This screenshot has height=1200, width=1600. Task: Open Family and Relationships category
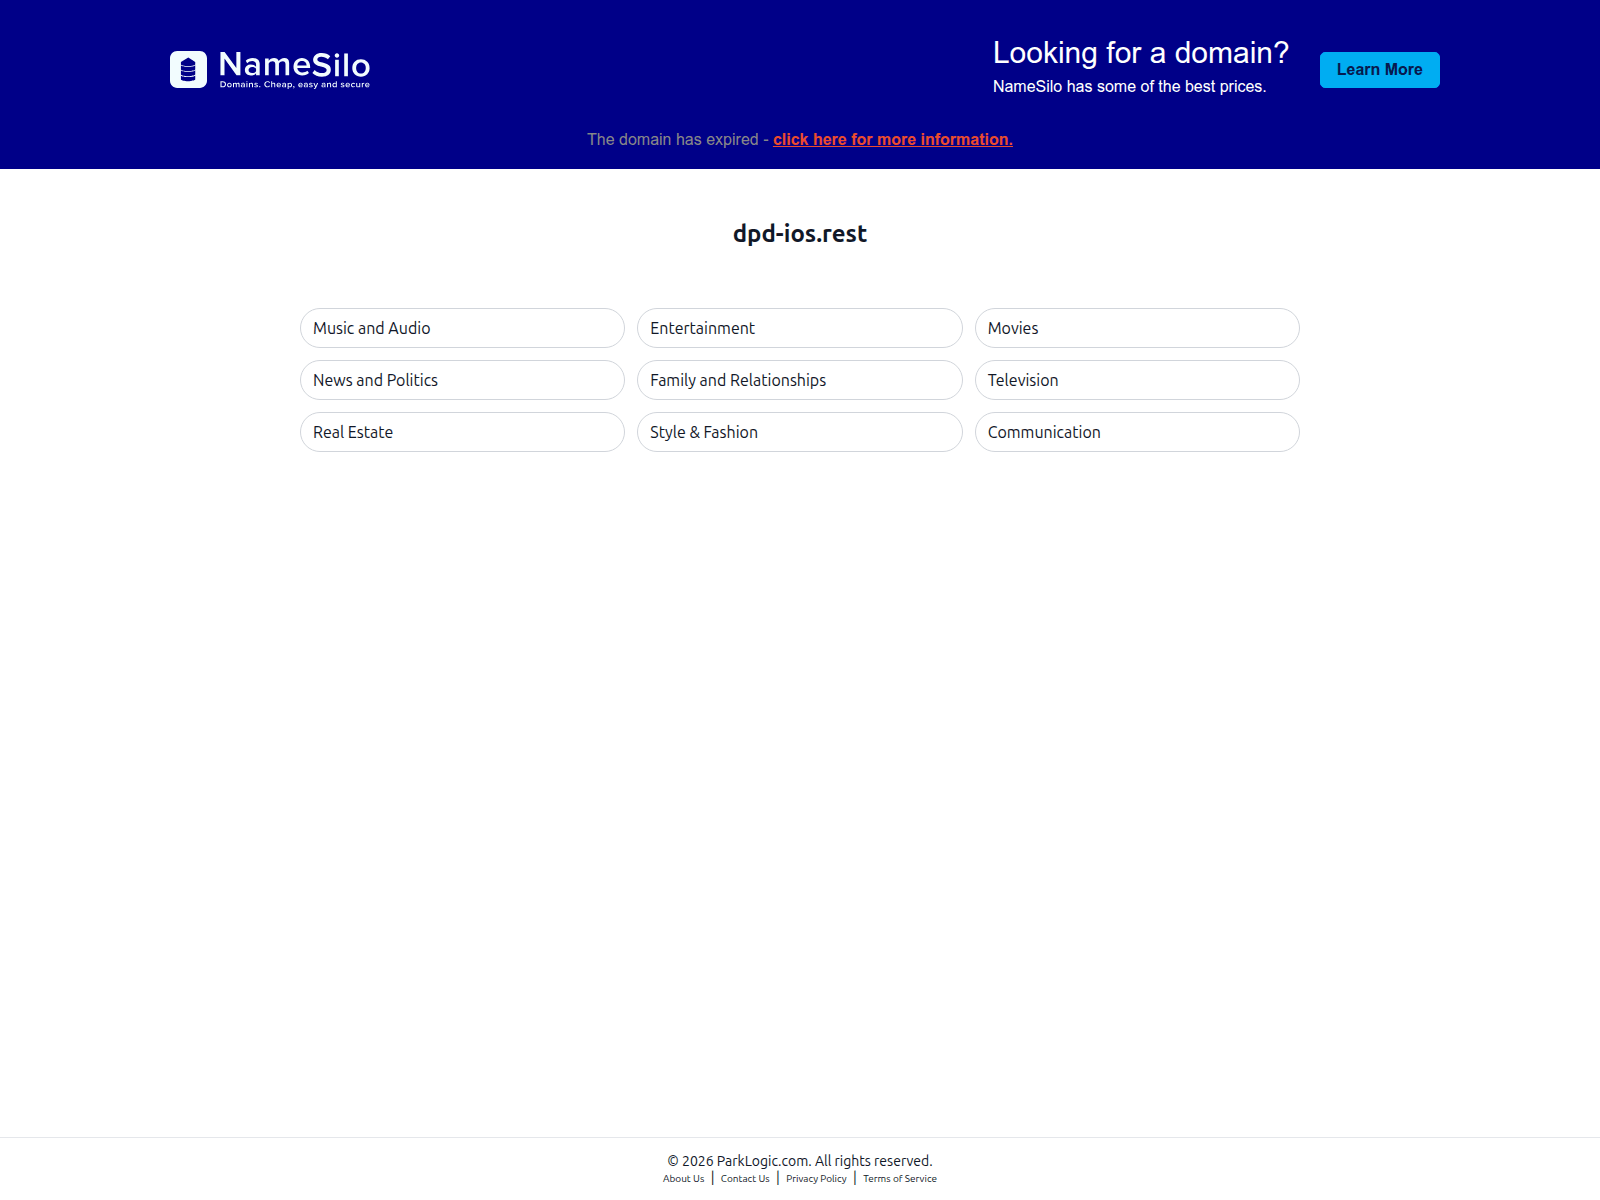(799, 380)
